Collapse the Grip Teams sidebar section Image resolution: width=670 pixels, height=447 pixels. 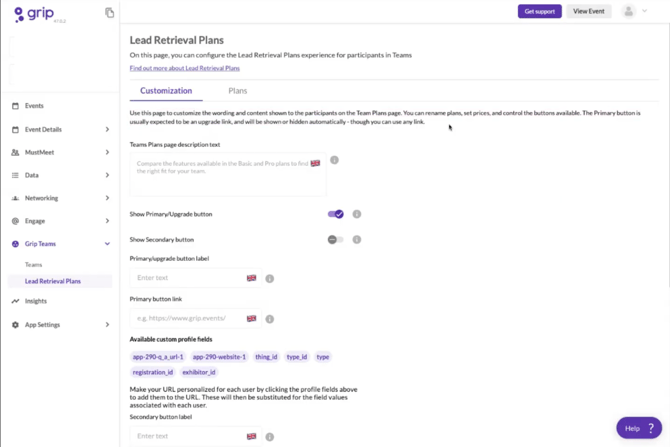click(107, 244)
